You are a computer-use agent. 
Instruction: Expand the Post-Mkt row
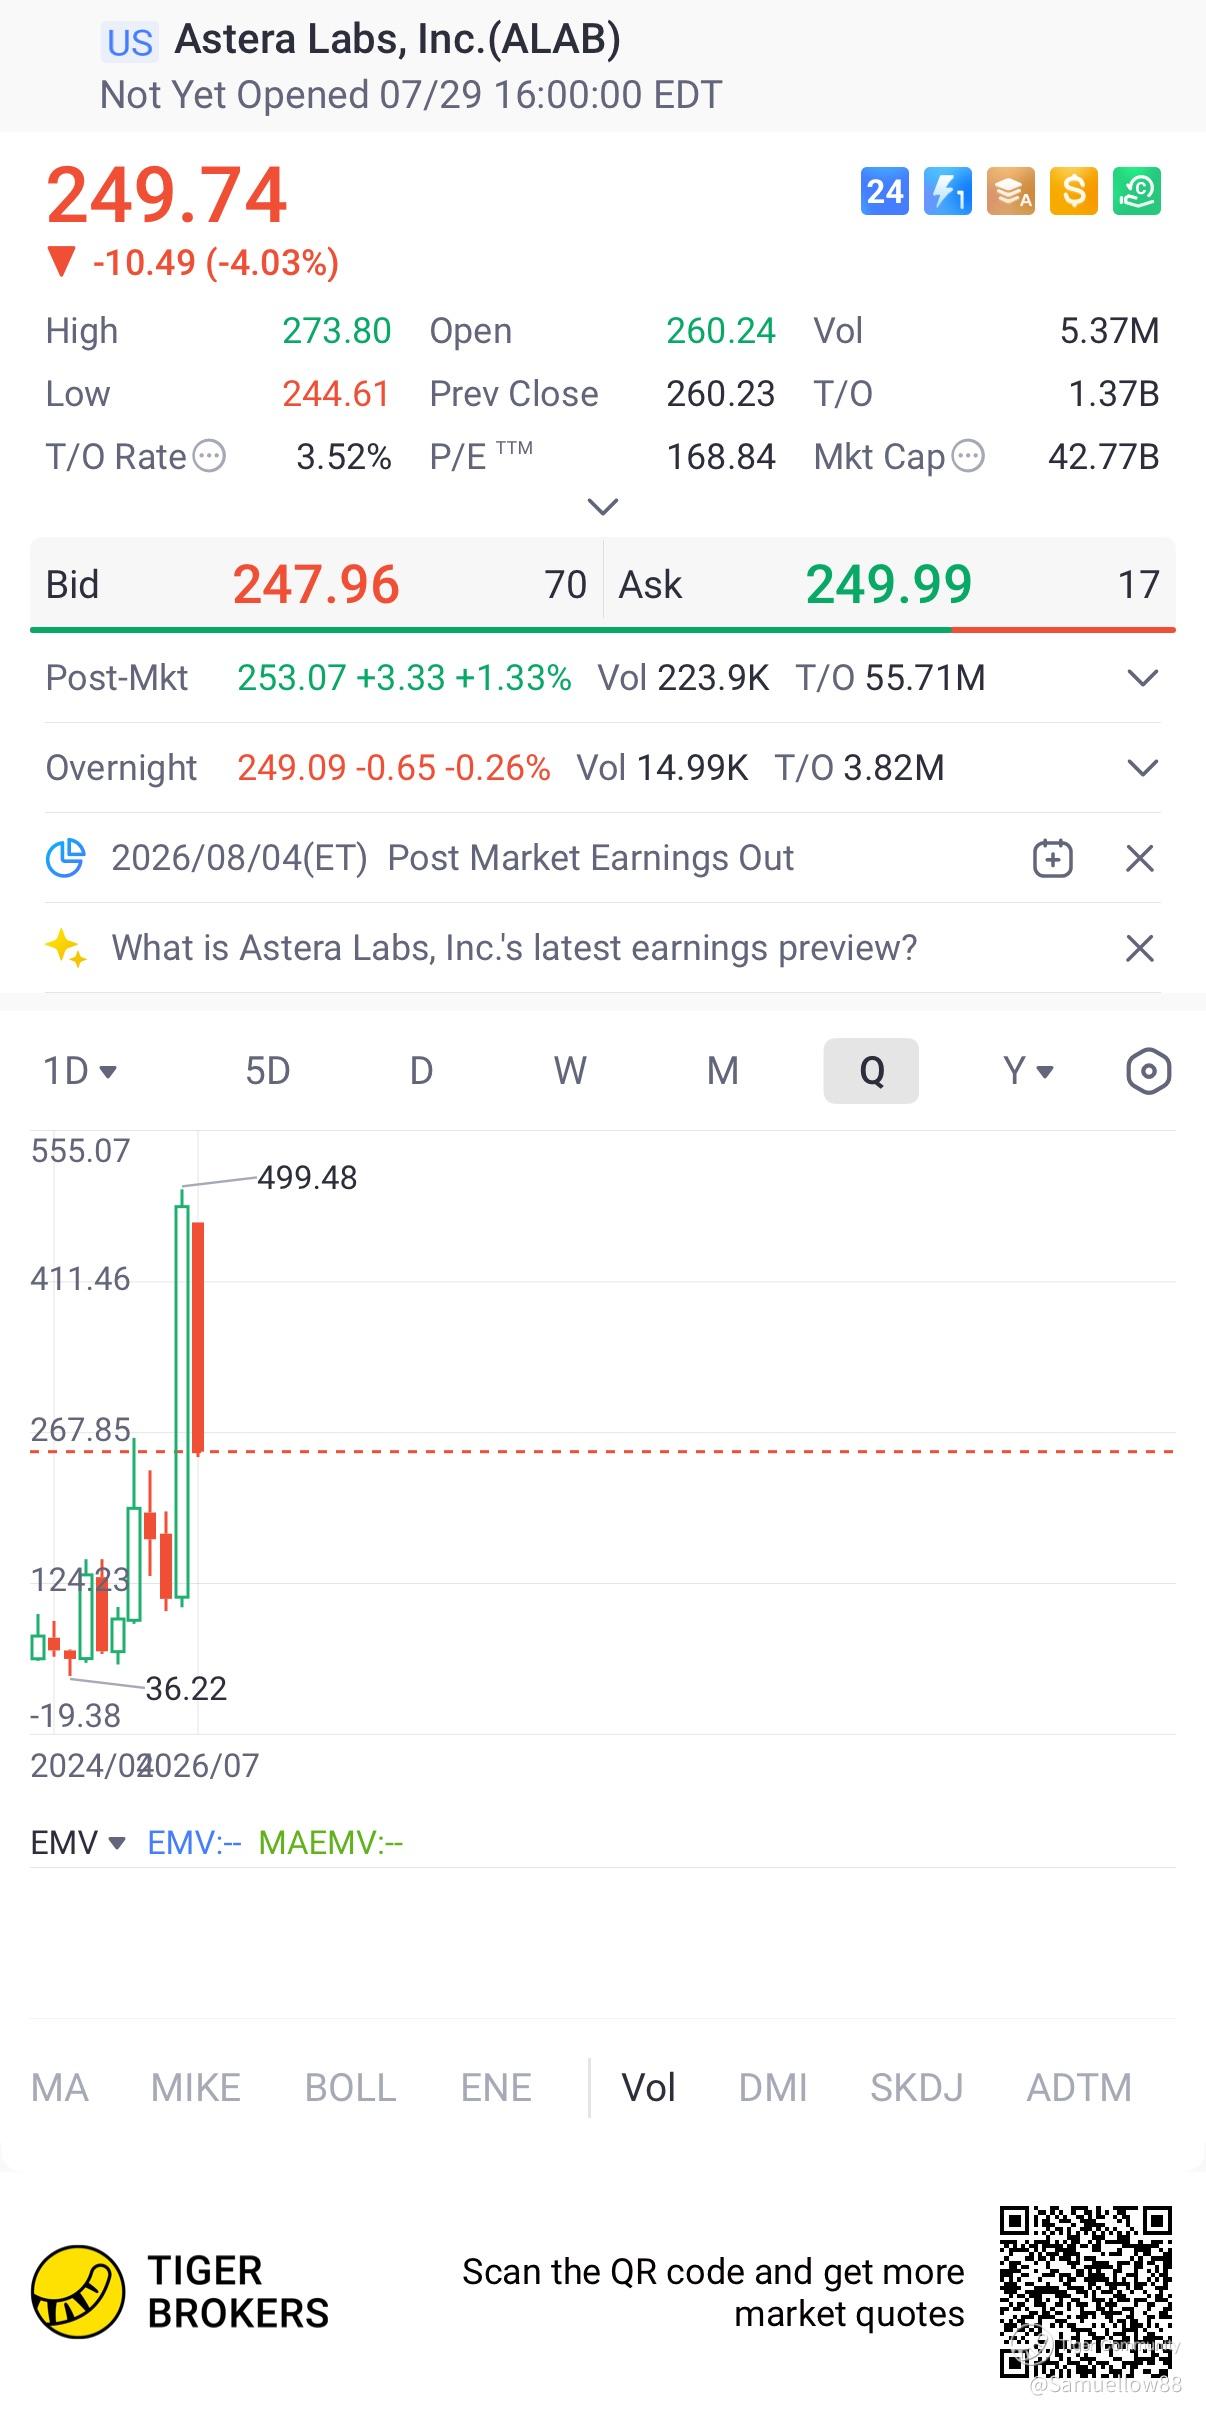[1142, 678]
